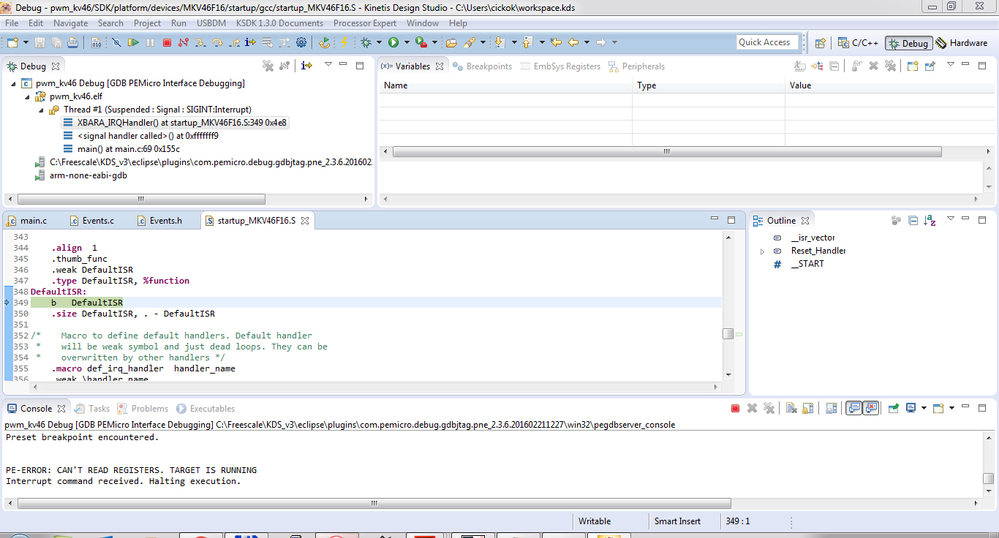
Task: Click the Back navigation arrow
Action: [x=573, y=43]
